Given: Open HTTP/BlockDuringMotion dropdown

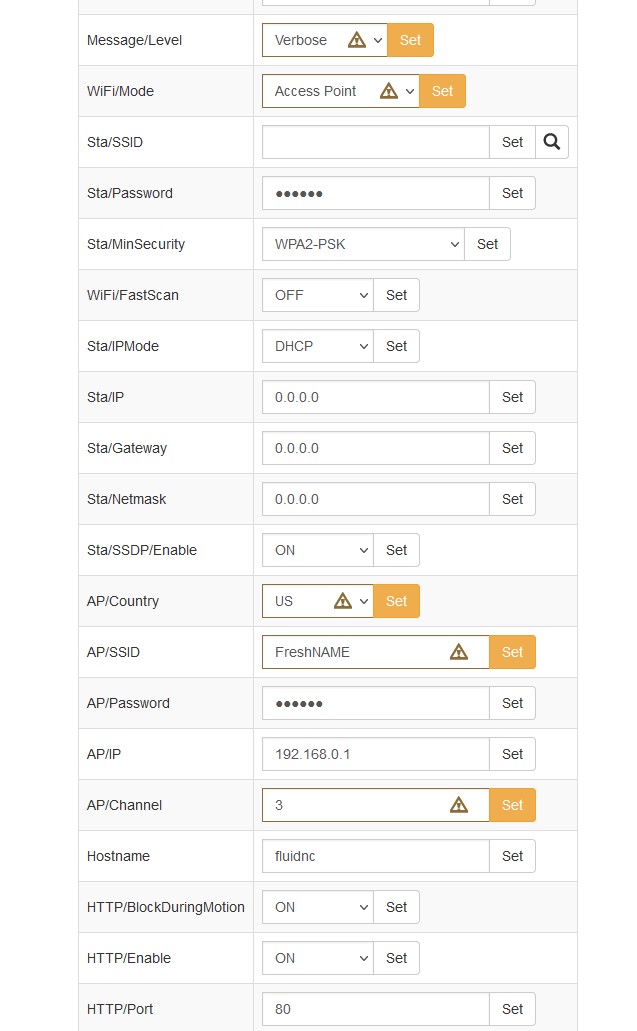Looking at the screenshot, I should pyautogui.click(x=317, y=907).
